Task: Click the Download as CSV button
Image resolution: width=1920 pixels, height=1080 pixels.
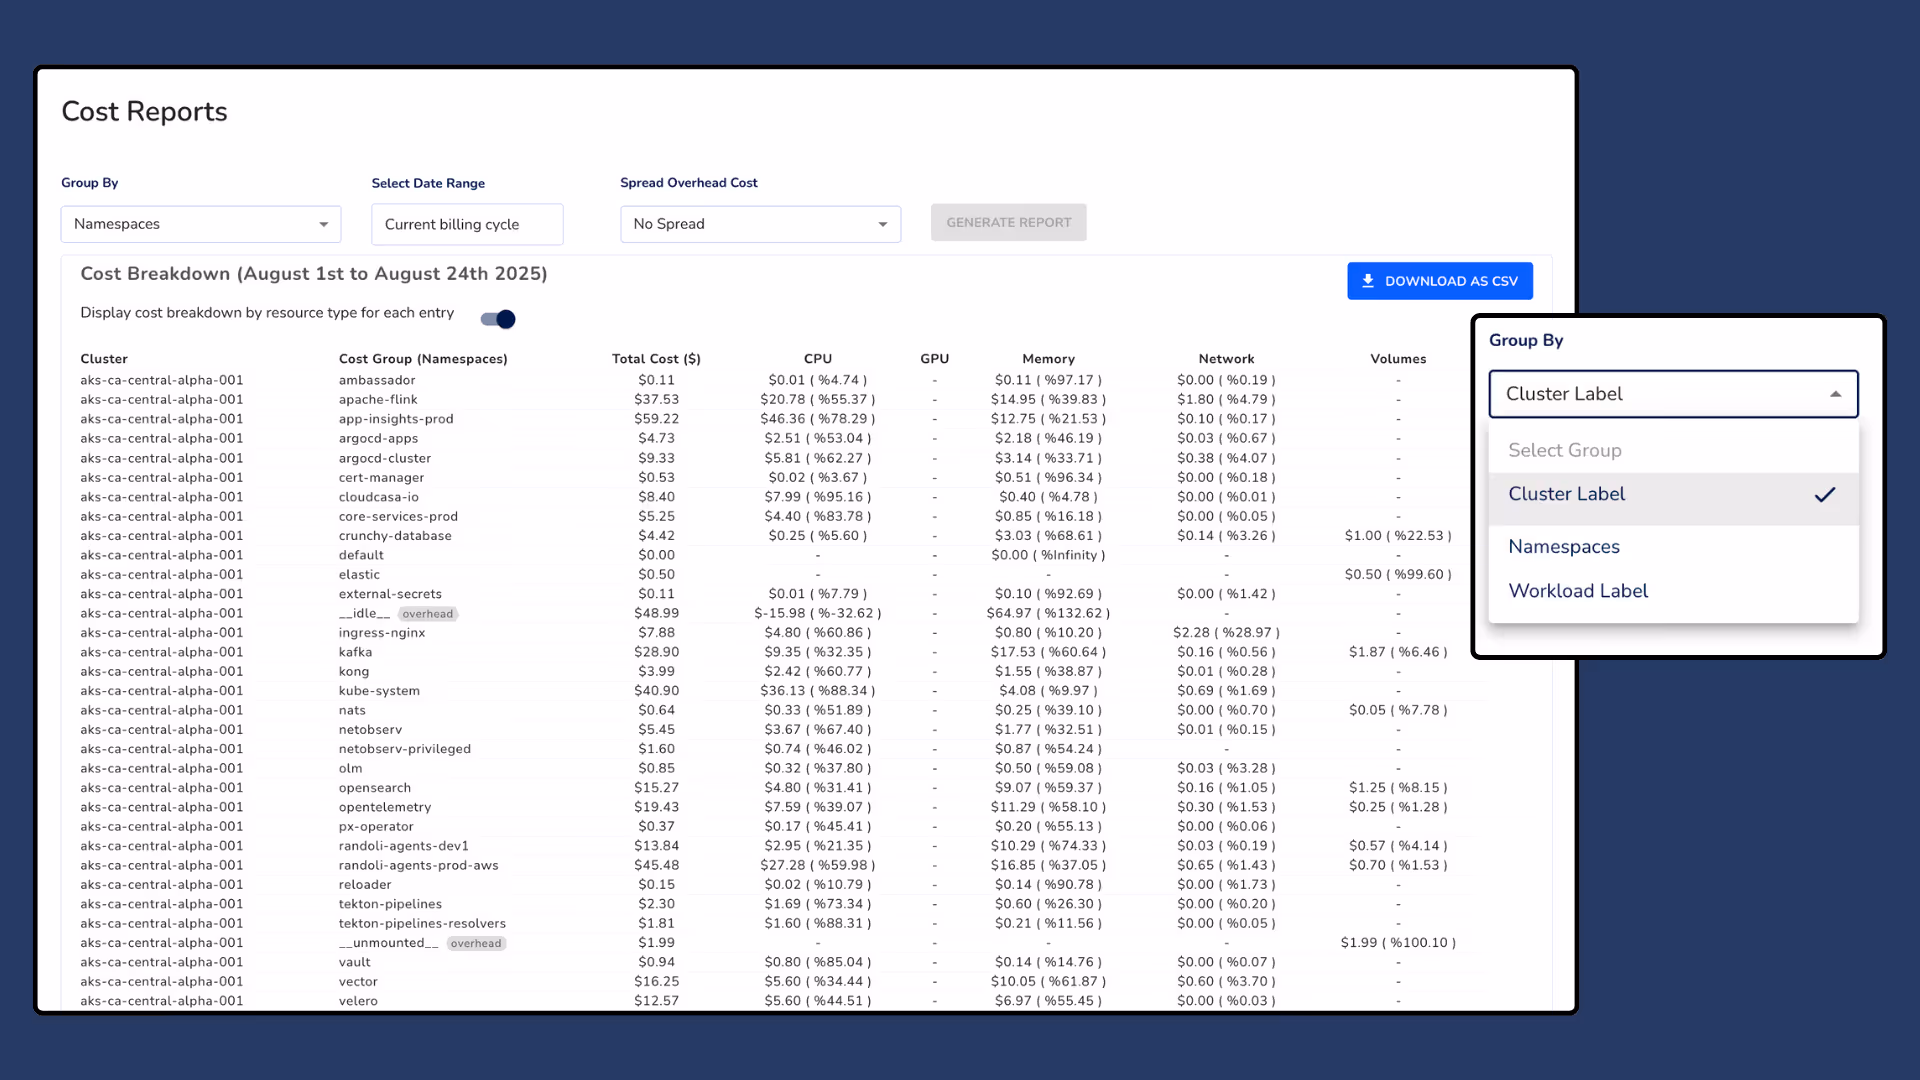Action: pos(1440,281)
